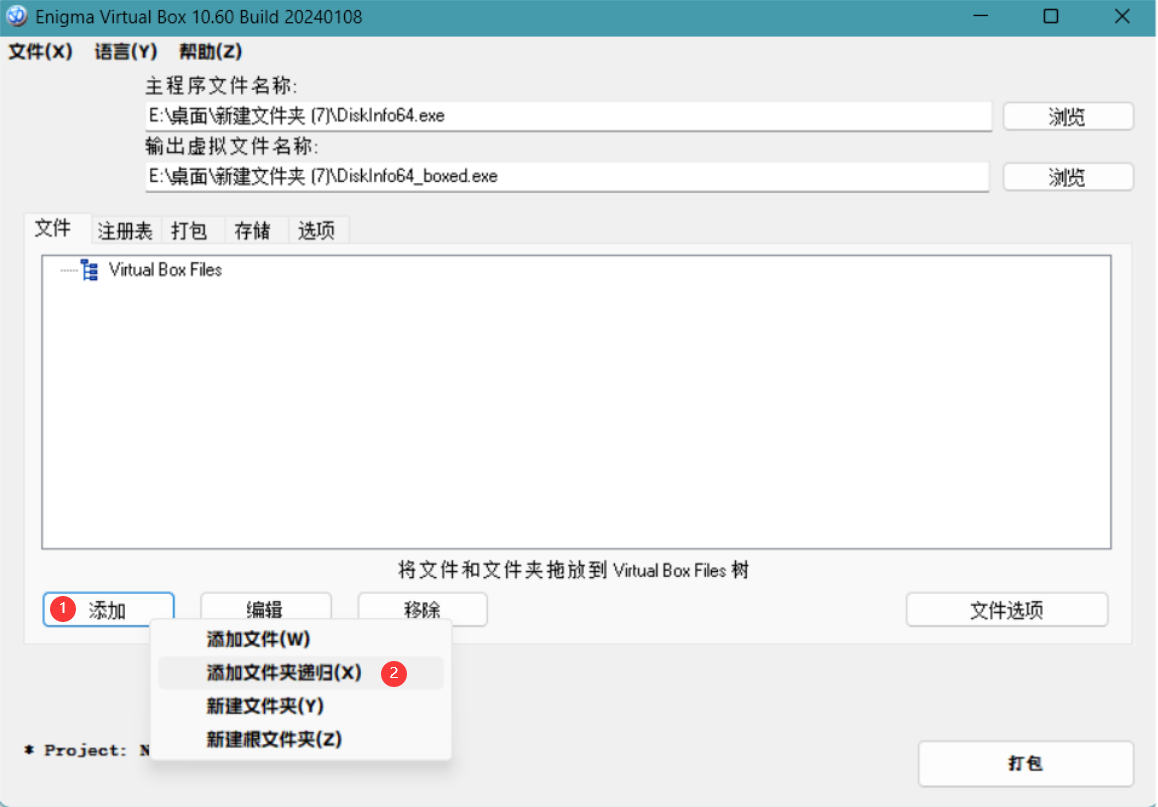1158x807 pixels.
Task: Open the 文件(X) menu
Action: (41, 52)
